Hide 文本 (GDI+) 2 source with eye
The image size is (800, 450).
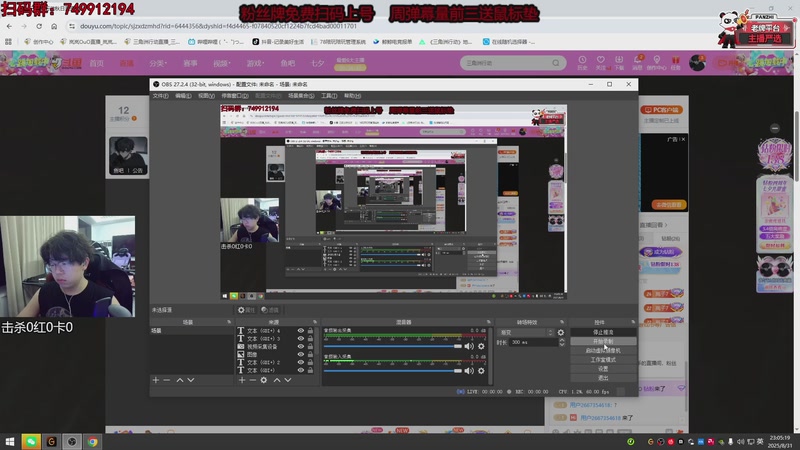[301, 362]
